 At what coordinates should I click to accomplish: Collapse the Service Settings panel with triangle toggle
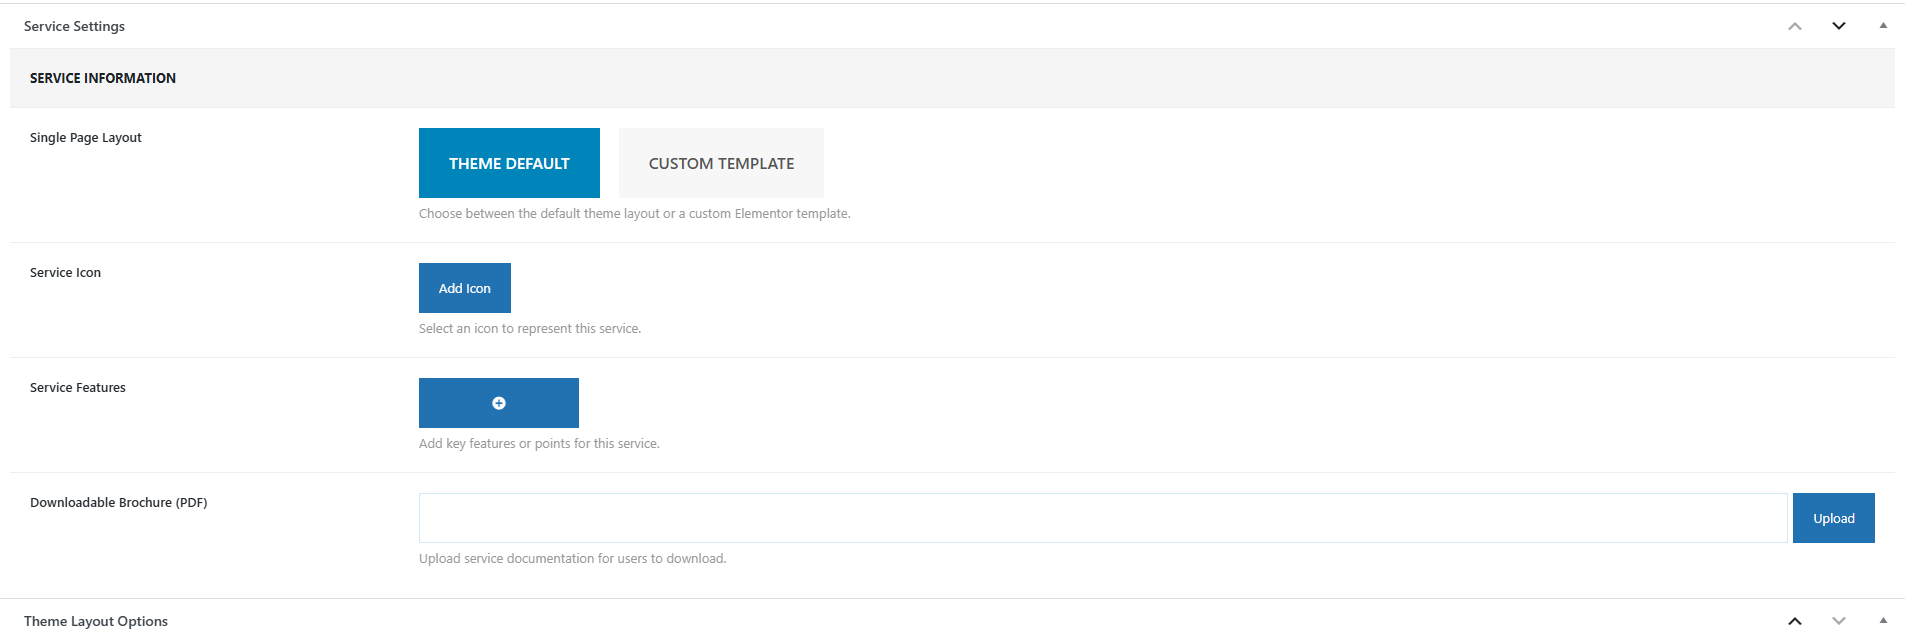point(1883,26)
